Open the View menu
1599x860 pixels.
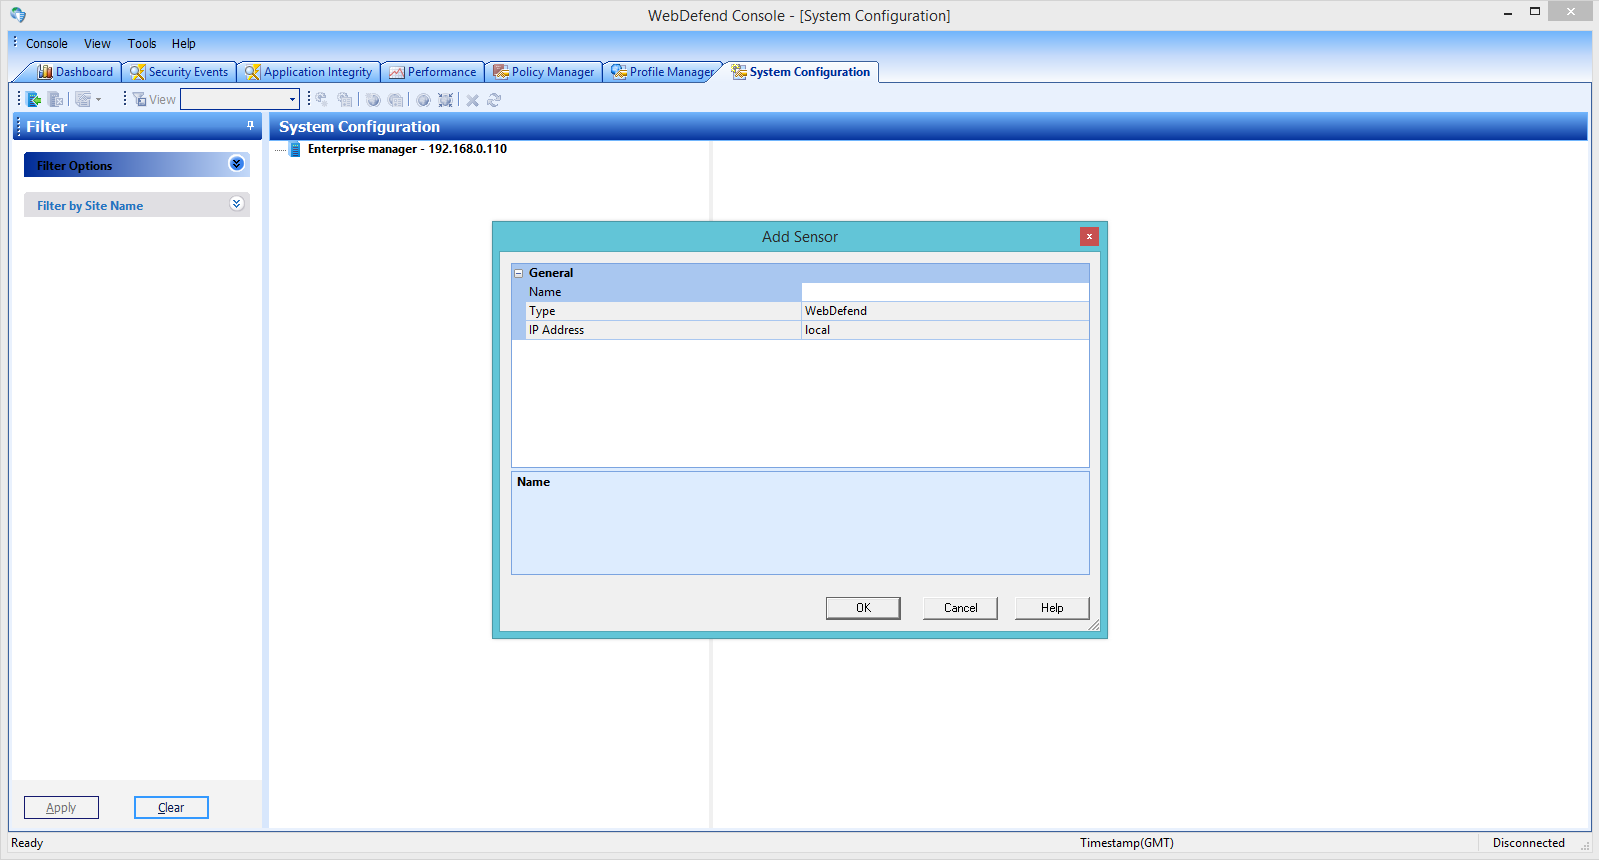(97, 44)
